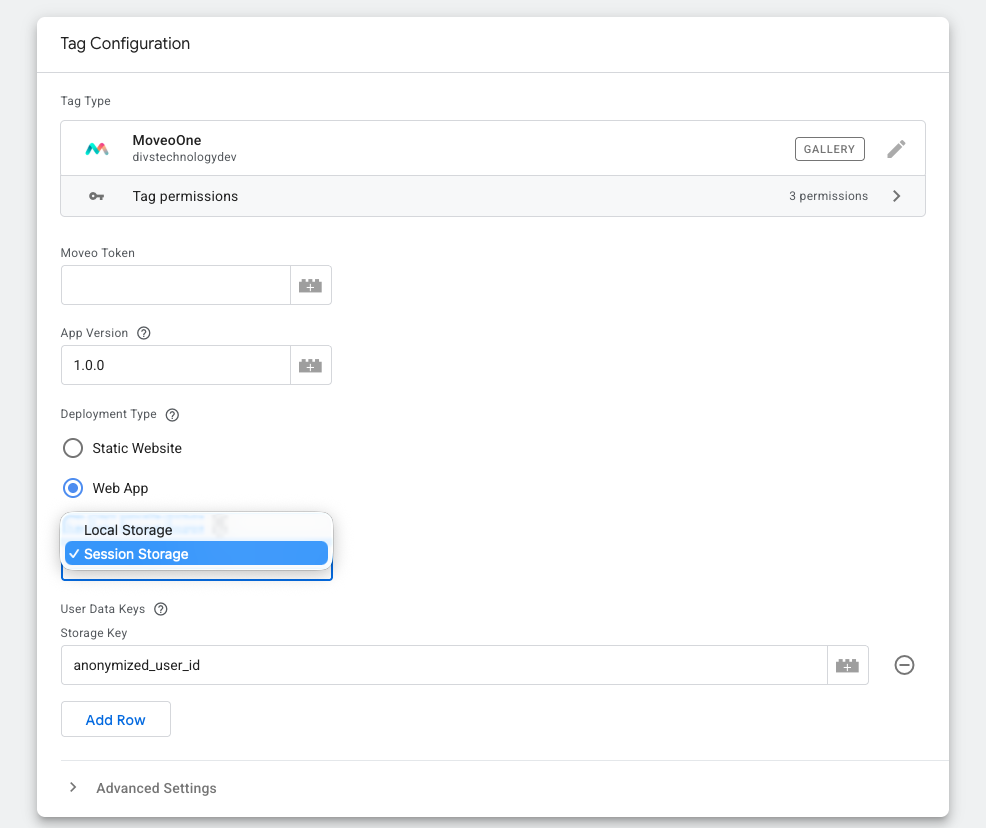986x828 pixels.
Task: Expand Advanced Settings section
Action: [74, 787]
